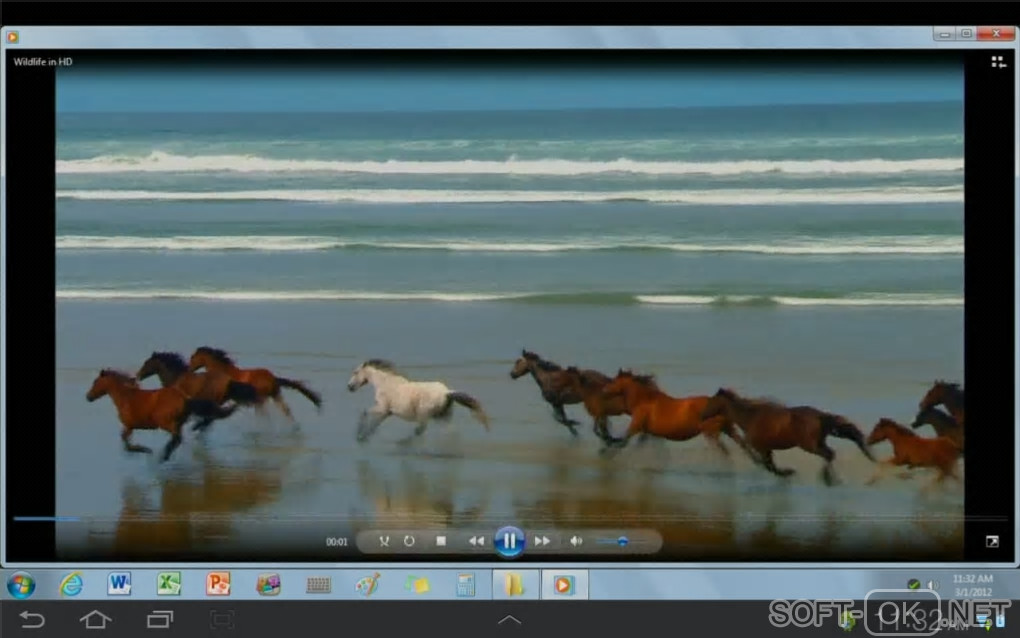Viewport: 1020px width, 638px height.
Task: Click the Windows Media Player title icon
Action: 12,37
